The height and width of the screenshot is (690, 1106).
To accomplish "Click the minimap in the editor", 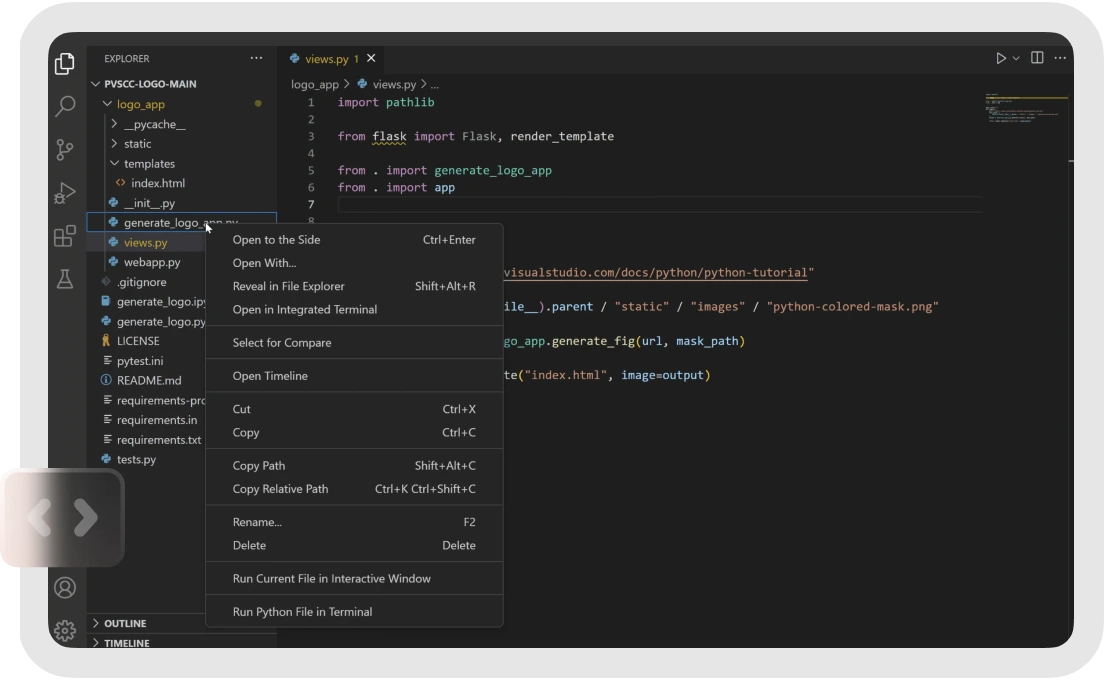I will (1025, 110).
